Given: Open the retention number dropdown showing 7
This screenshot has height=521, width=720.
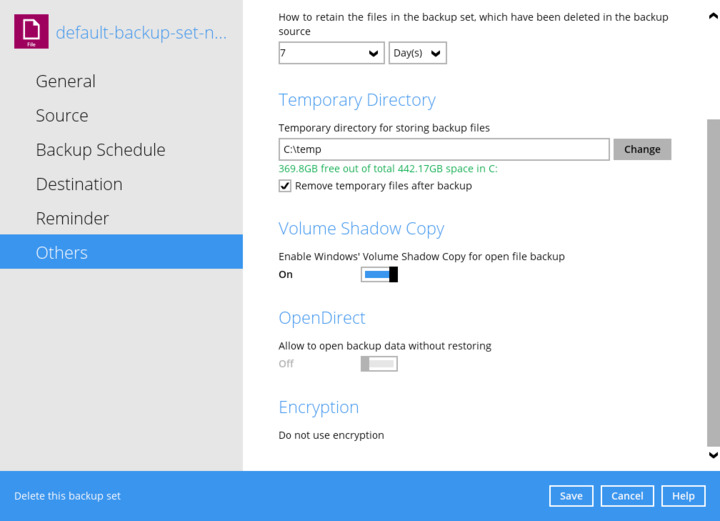Looking at the screenshot, I should coord(331,53).
